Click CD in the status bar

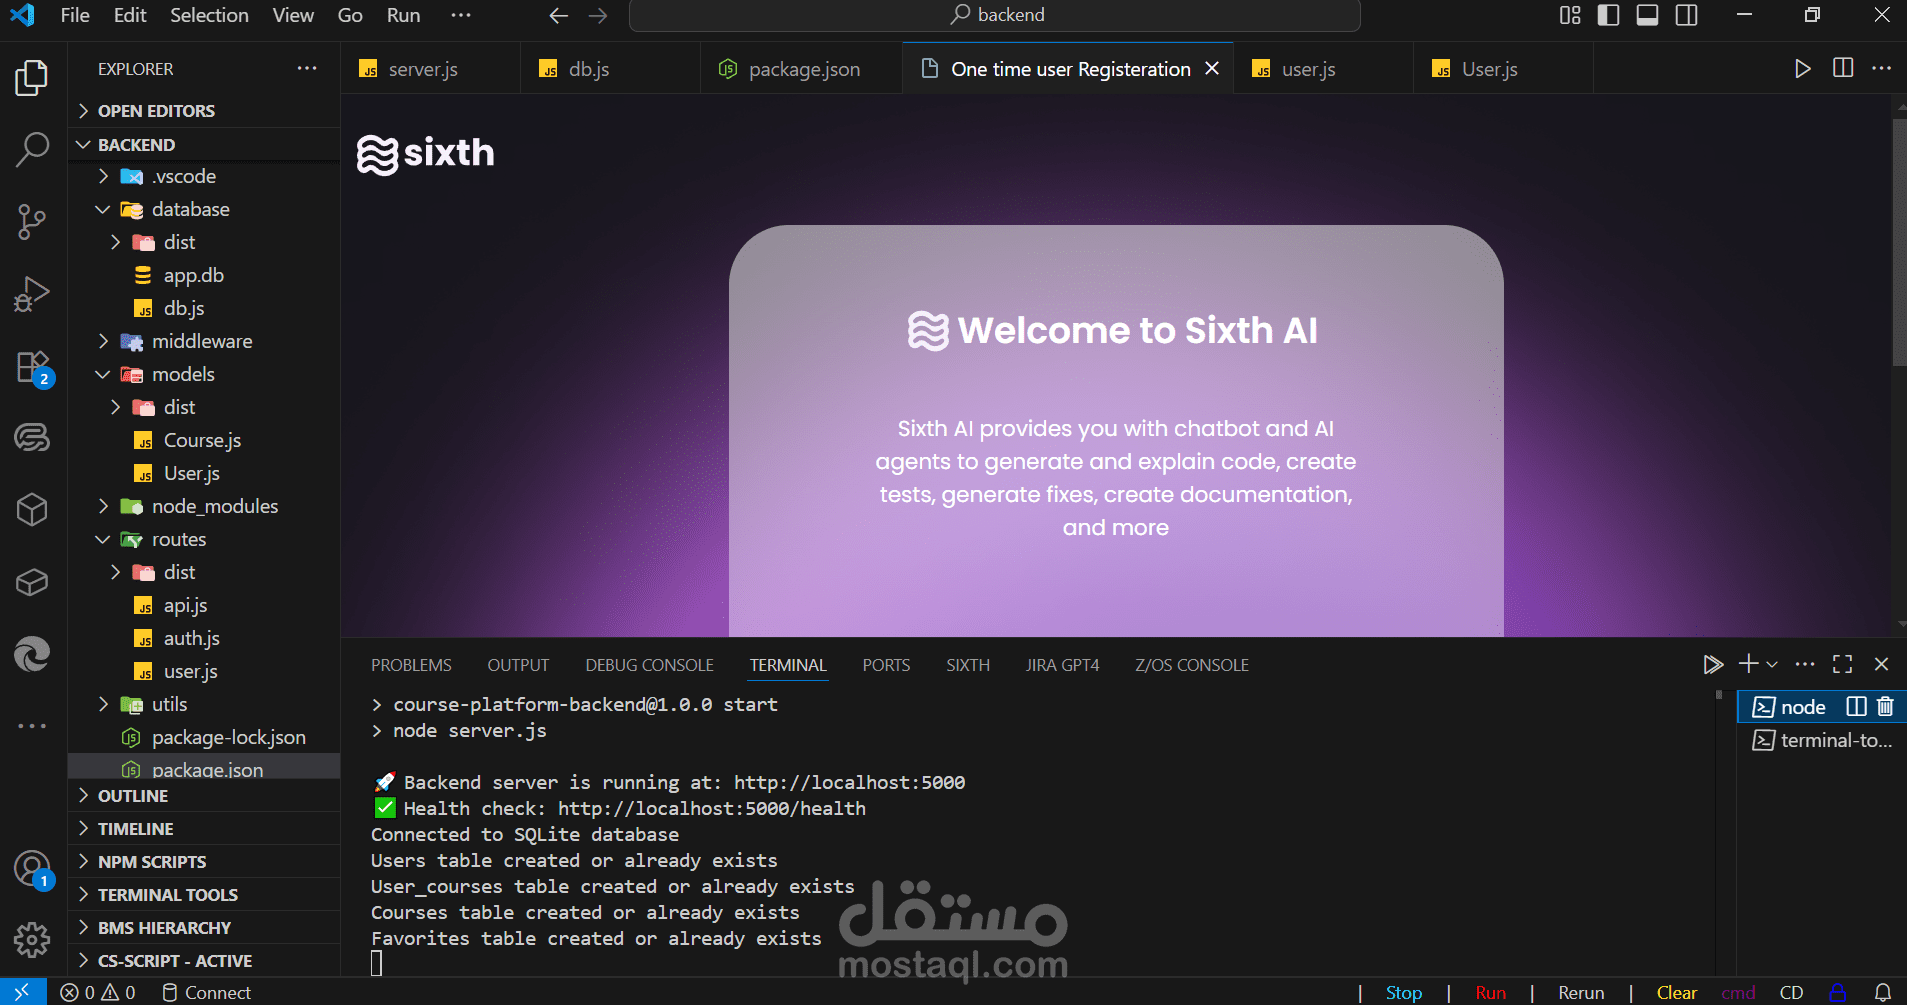[1791, 993]
